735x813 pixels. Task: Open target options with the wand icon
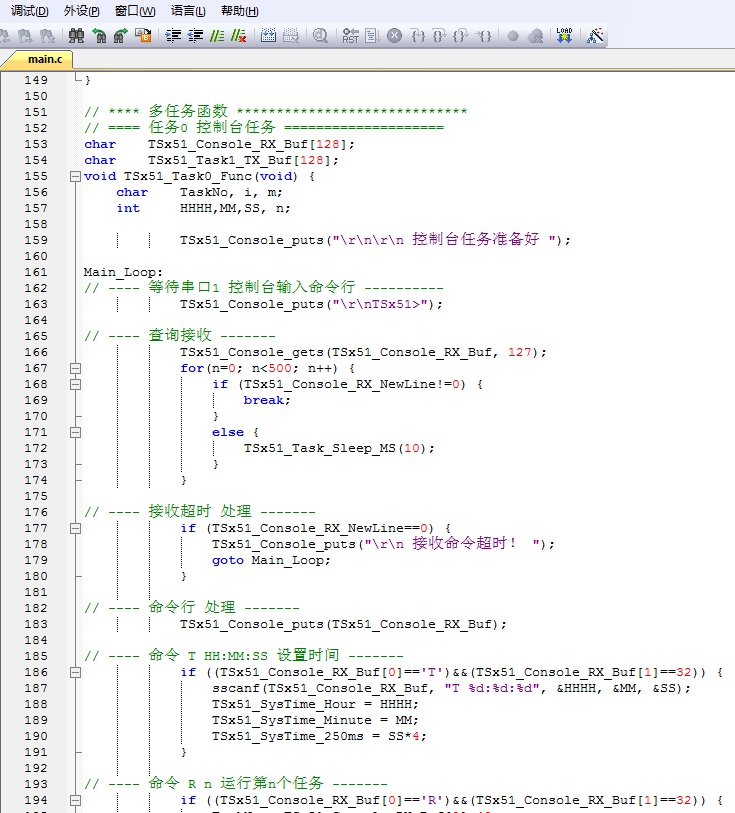[595, 36]
